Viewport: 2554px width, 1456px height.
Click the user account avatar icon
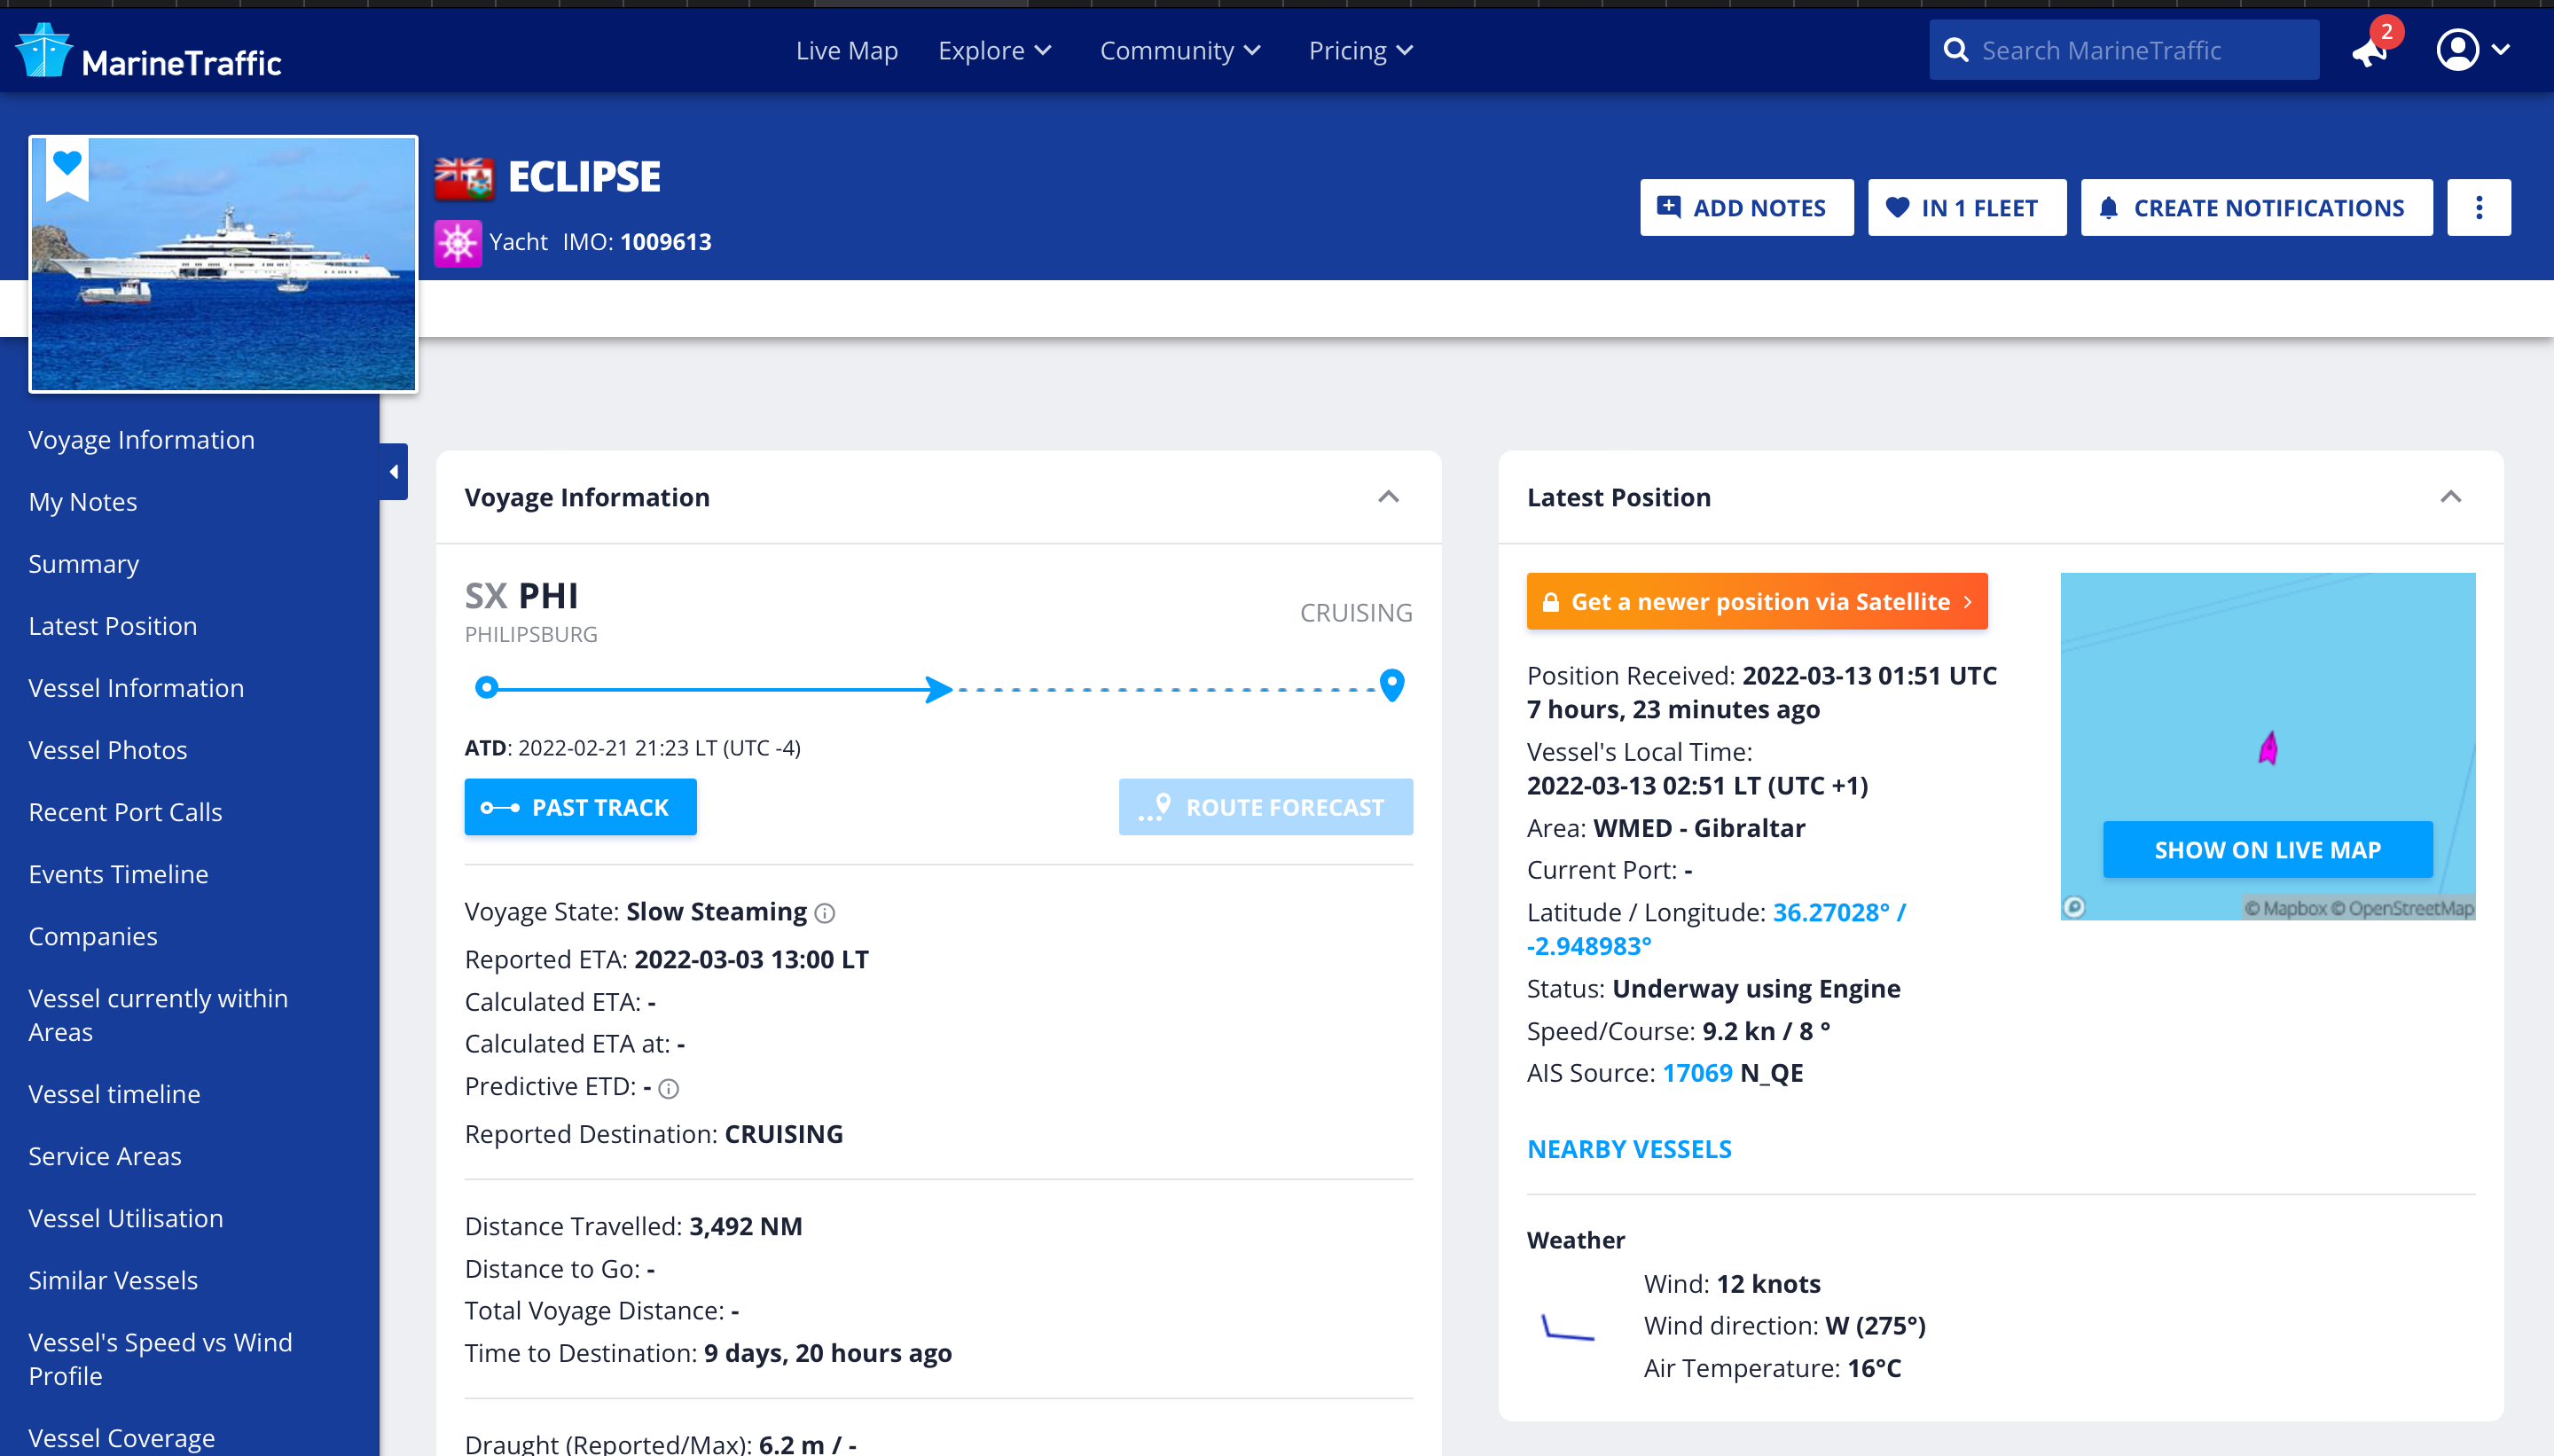pyautogui.click(x=2457, y=50)
